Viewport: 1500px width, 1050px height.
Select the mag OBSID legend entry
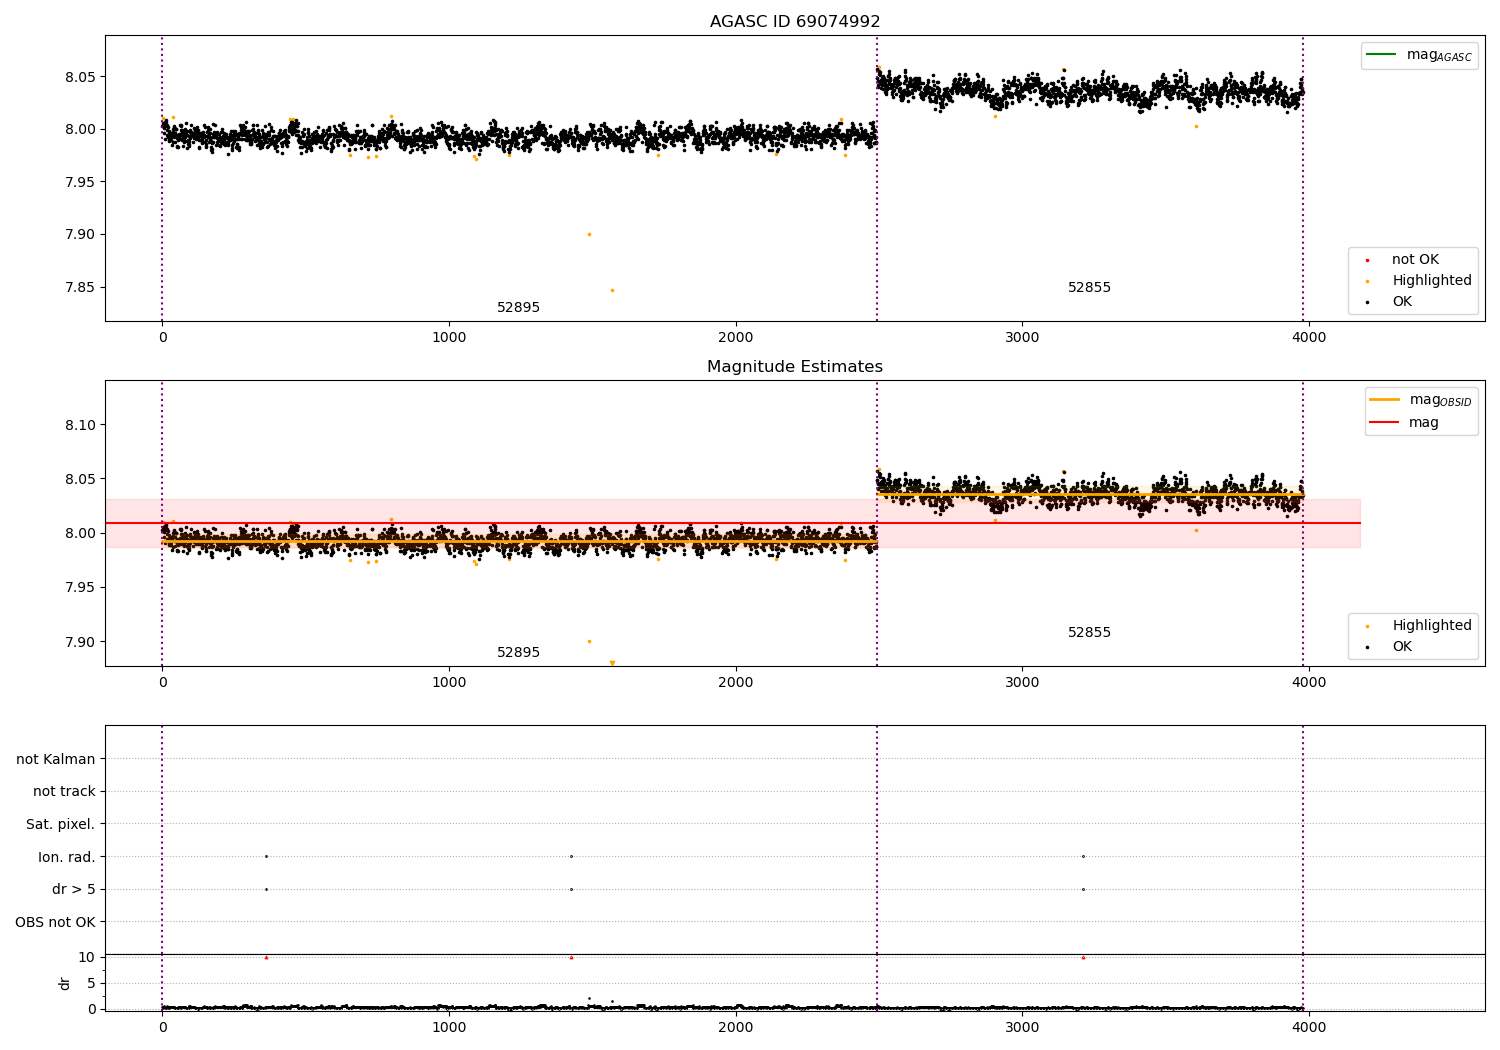[x=1420, y=400]
